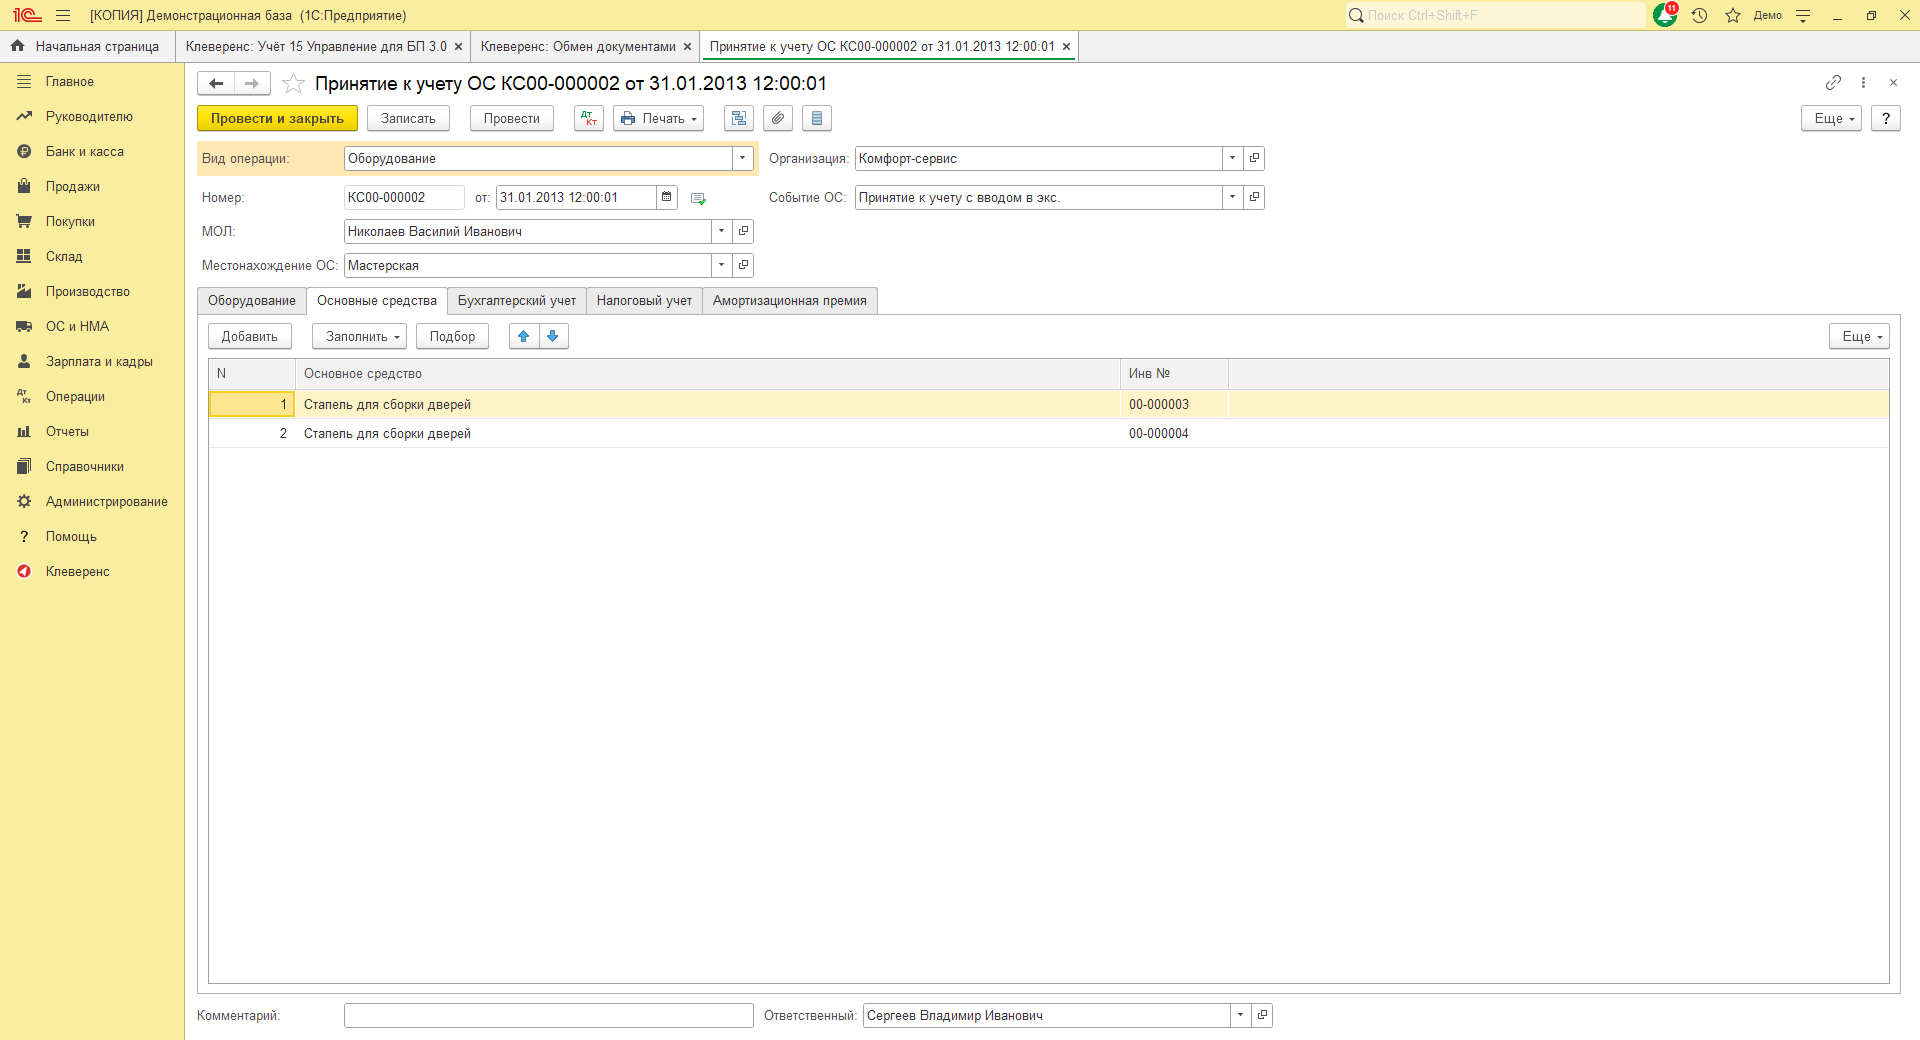The image size is (1920, 1040).
Task: Open Организация linked record icon
Action: (1254, 158)
